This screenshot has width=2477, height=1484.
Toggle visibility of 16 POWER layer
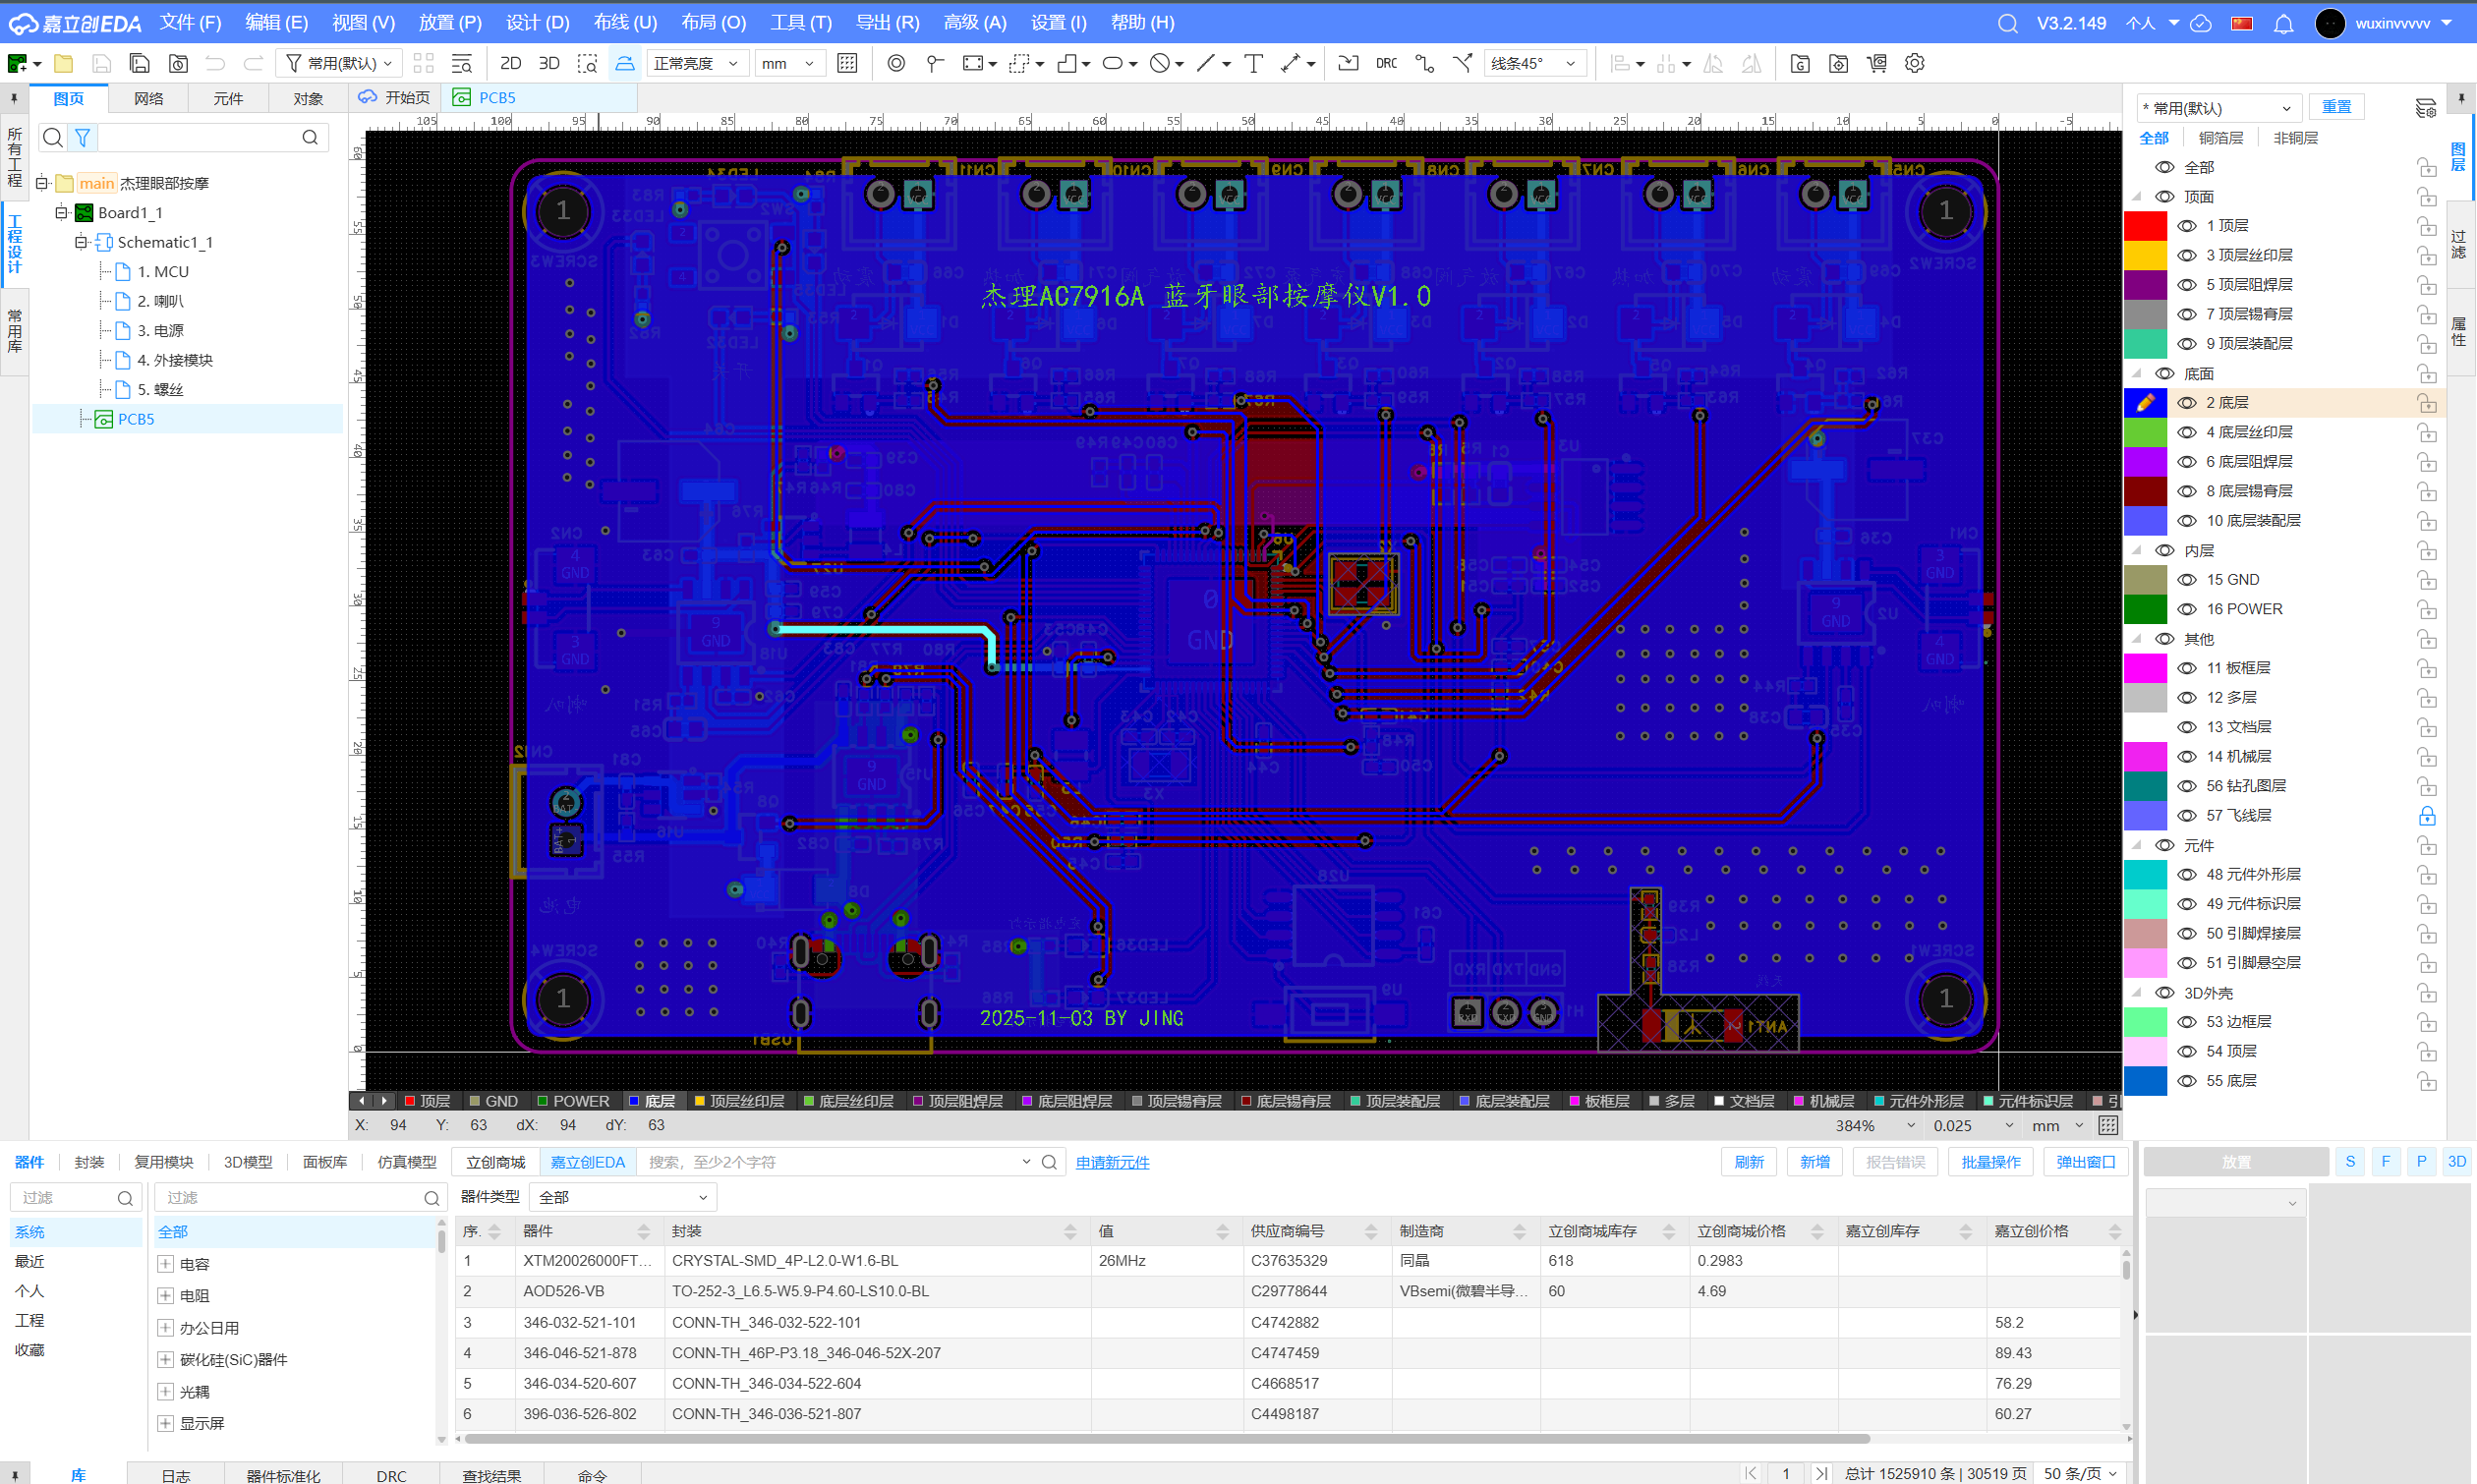point(2187,609)
